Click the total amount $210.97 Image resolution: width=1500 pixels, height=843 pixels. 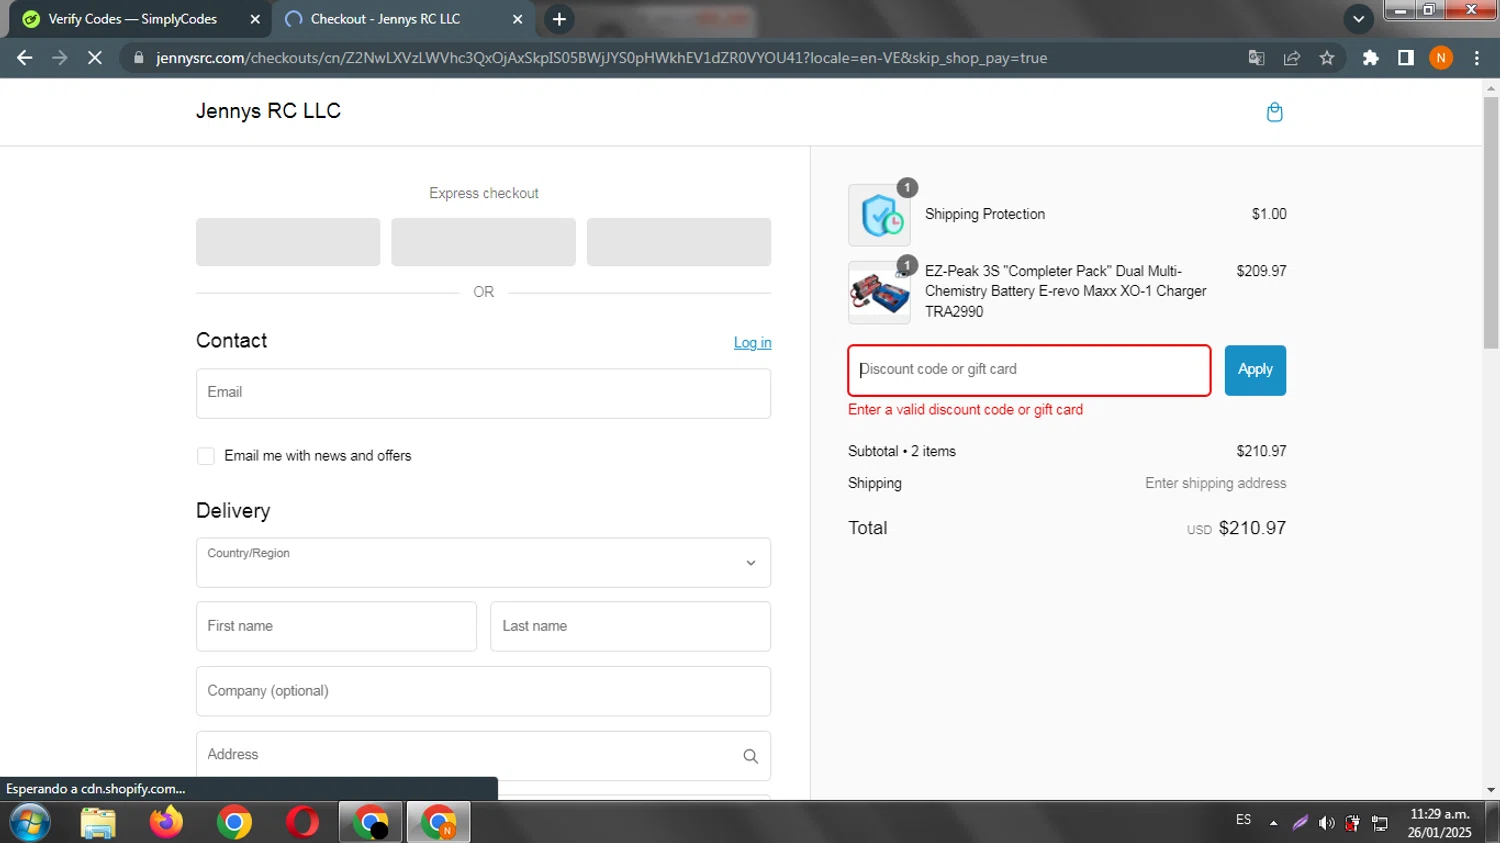pos(1252,528)
